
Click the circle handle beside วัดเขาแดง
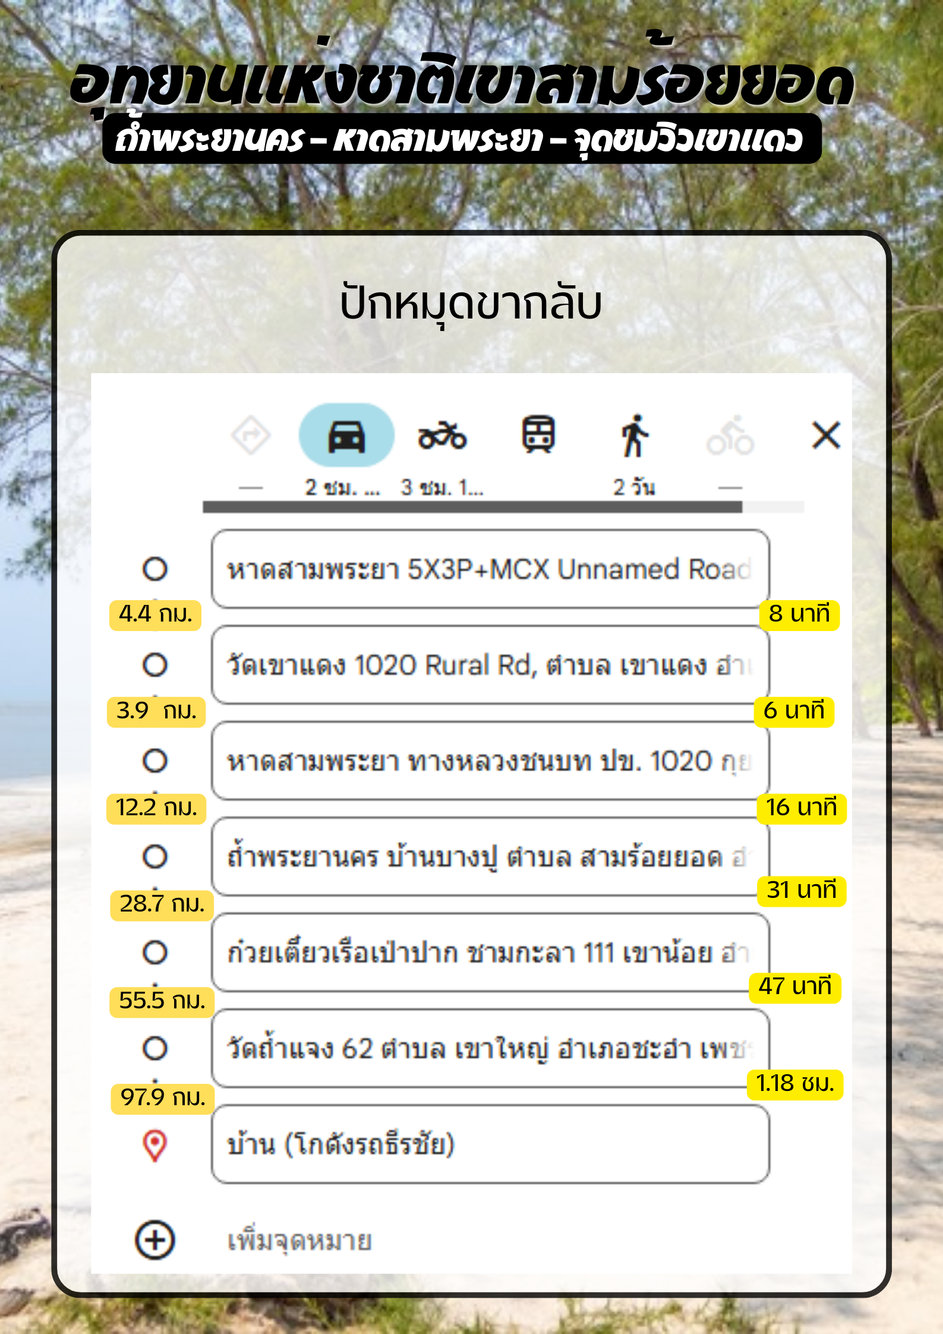pos(155,665)
